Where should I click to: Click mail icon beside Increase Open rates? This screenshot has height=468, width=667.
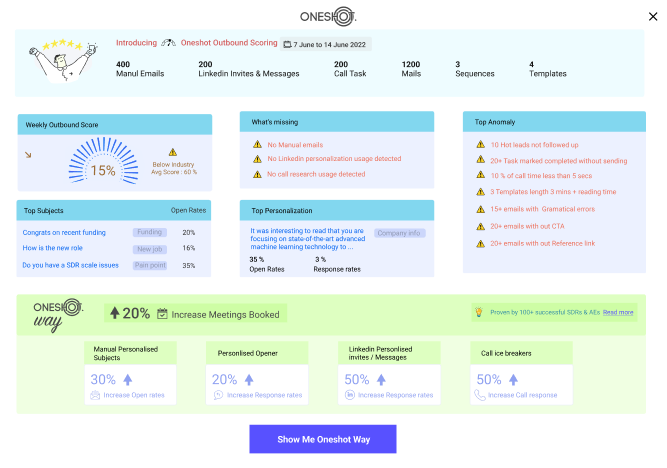pyautogui.click(x=95, y=395)
